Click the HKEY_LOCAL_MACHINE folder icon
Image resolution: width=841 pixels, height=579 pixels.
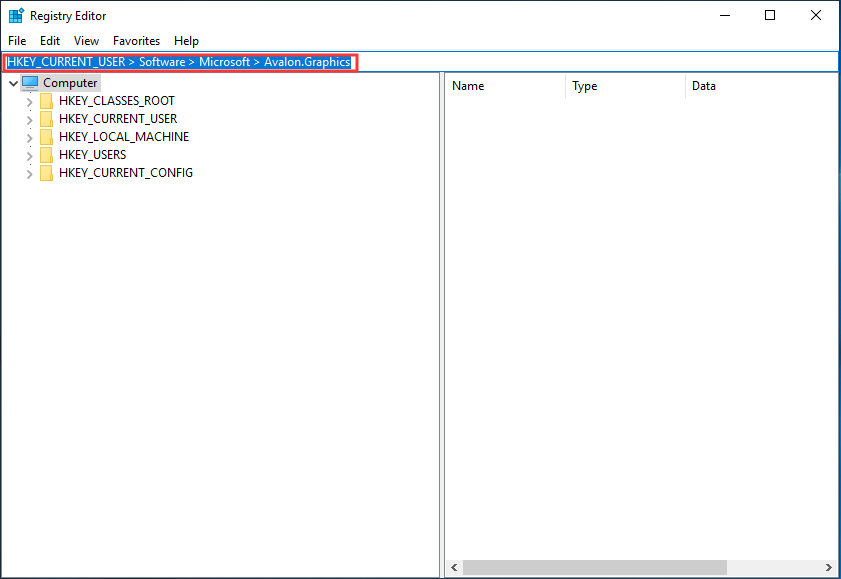coord(46,136)
